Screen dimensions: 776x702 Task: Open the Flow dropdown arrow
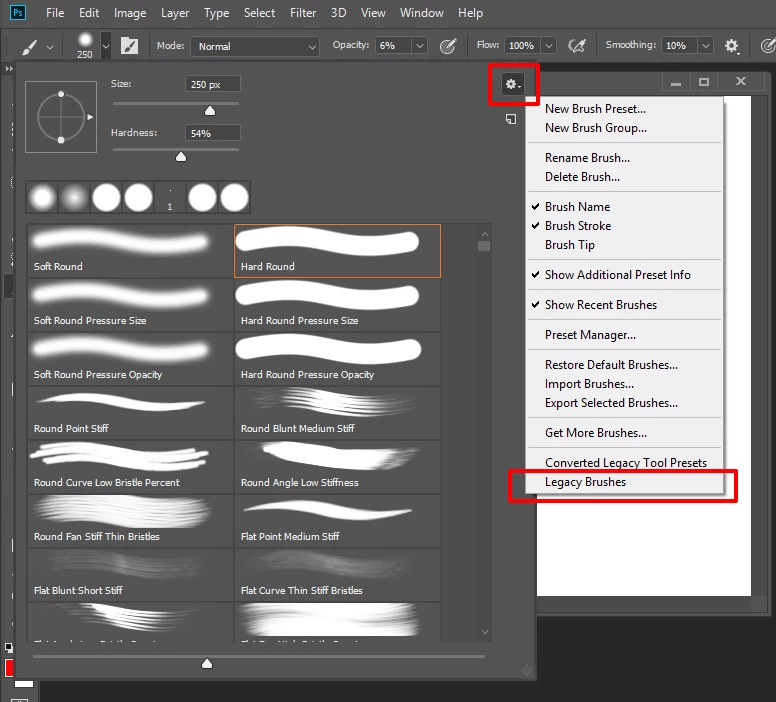549,46
